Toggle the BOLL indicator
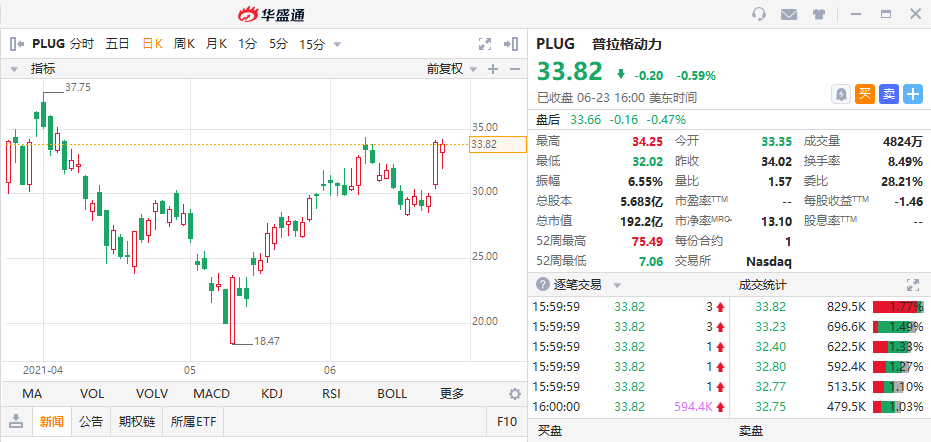The height and width of the screenshot is (442, 931). pyautogui.click(x=392, y=394)
